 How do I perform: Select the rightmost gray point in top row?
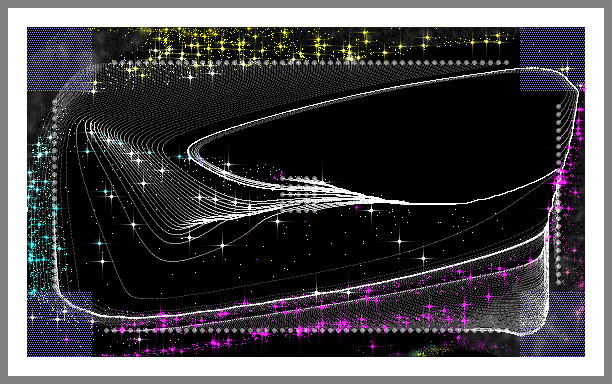[x=507, y=62]
